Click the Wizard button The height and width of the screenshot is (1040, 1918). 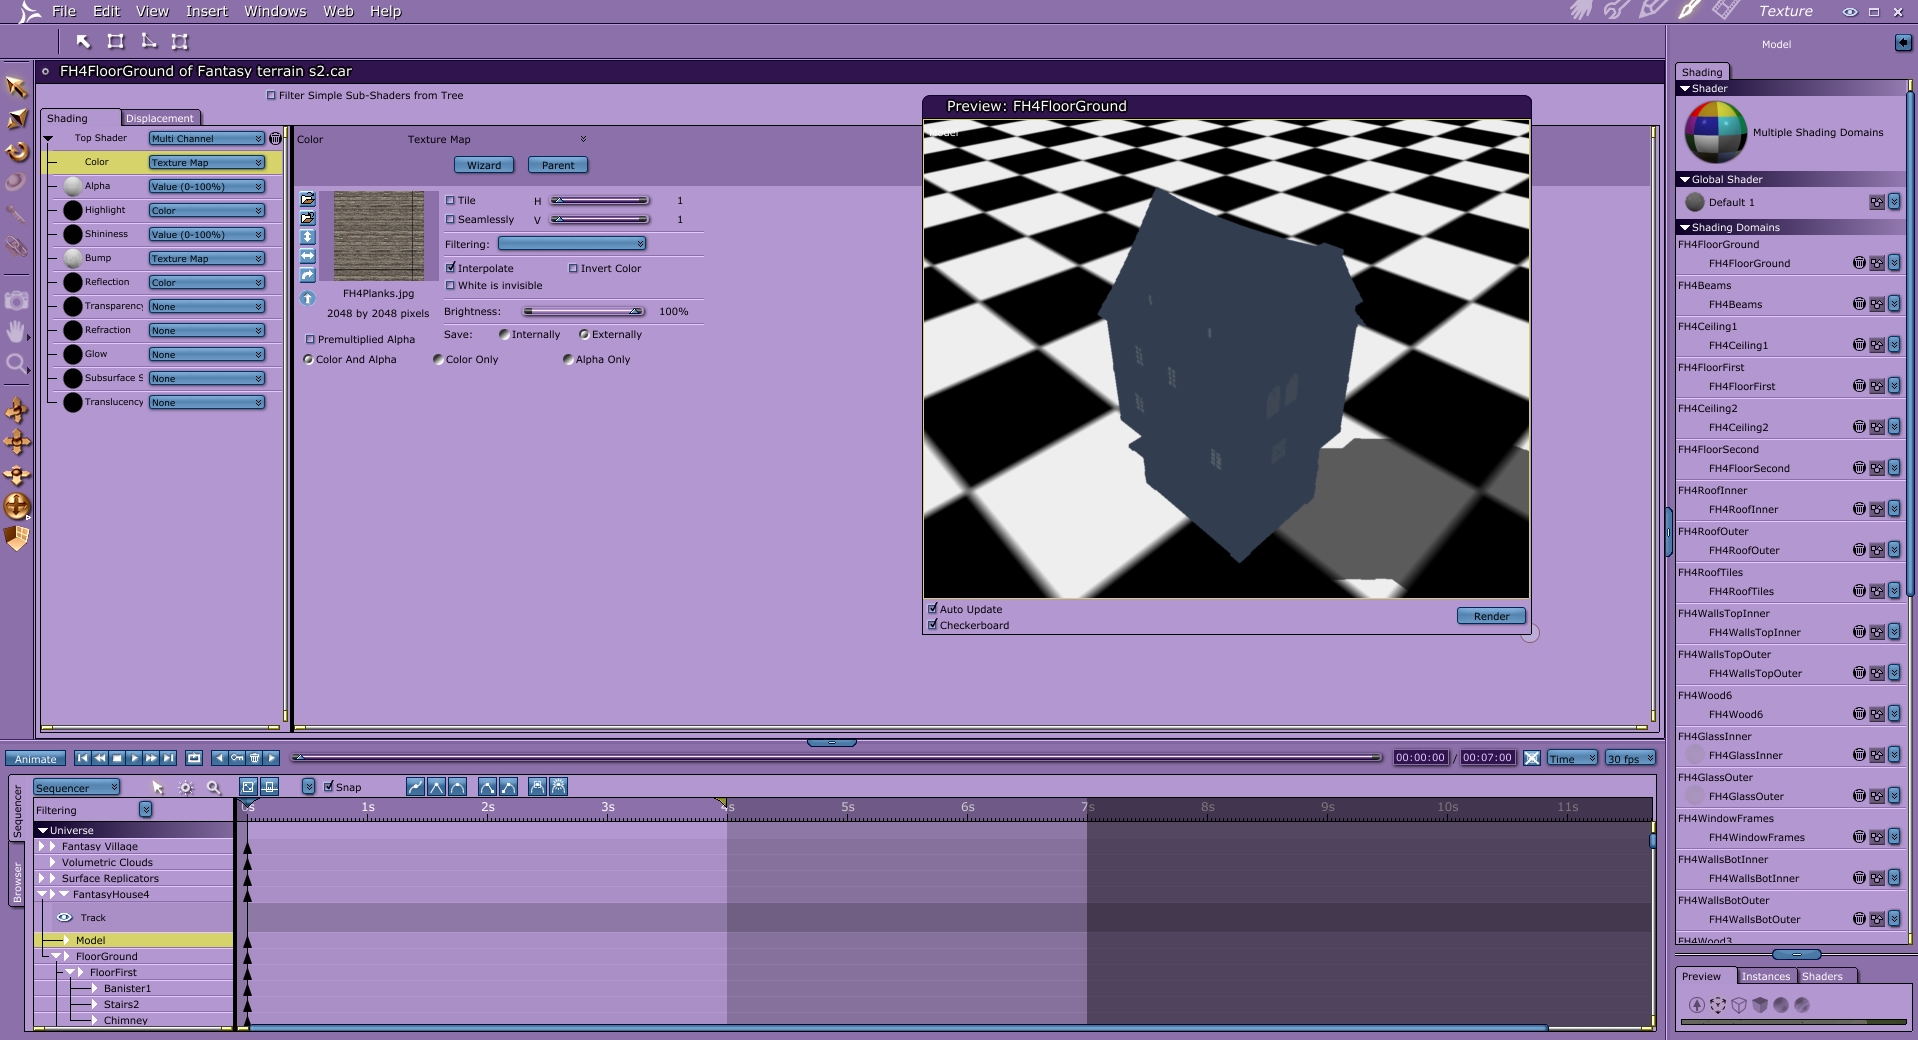pos(484,165)
